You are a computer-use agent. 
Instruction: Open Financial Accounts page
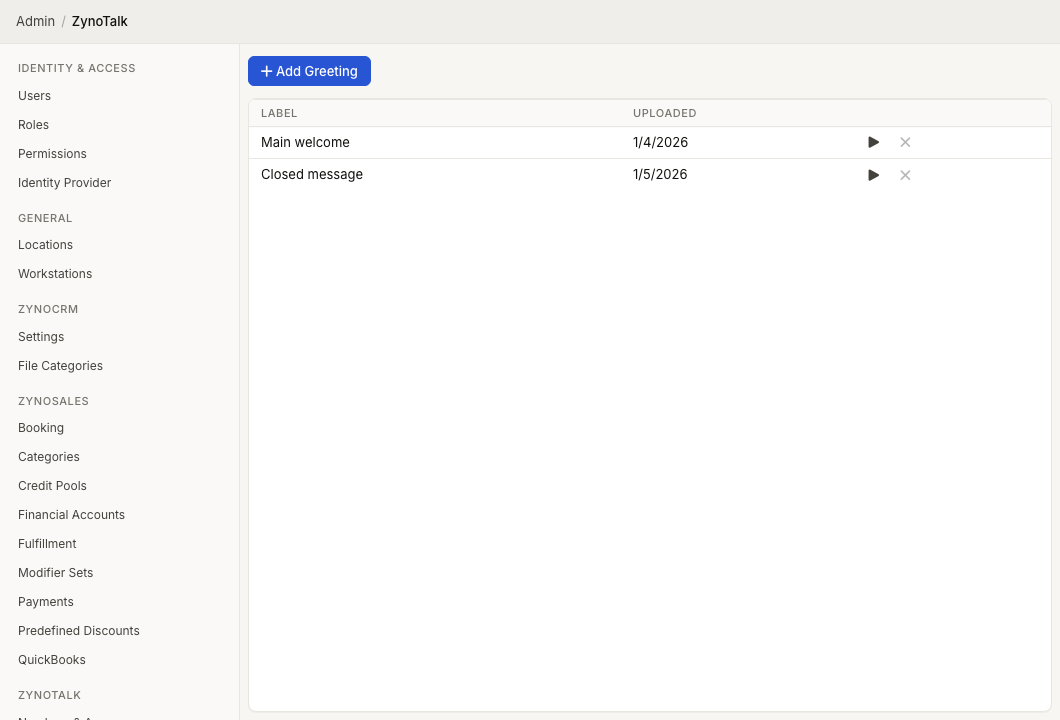71,515
